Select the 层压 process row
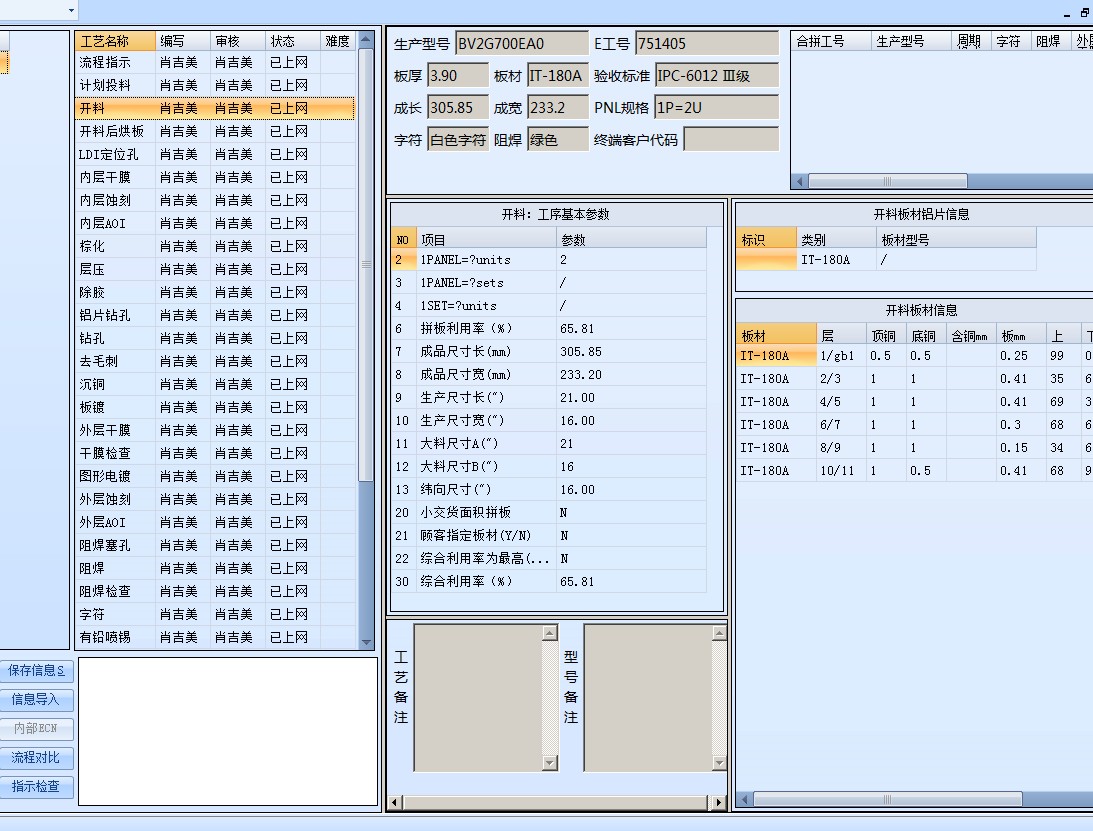 tap(215, 270)
